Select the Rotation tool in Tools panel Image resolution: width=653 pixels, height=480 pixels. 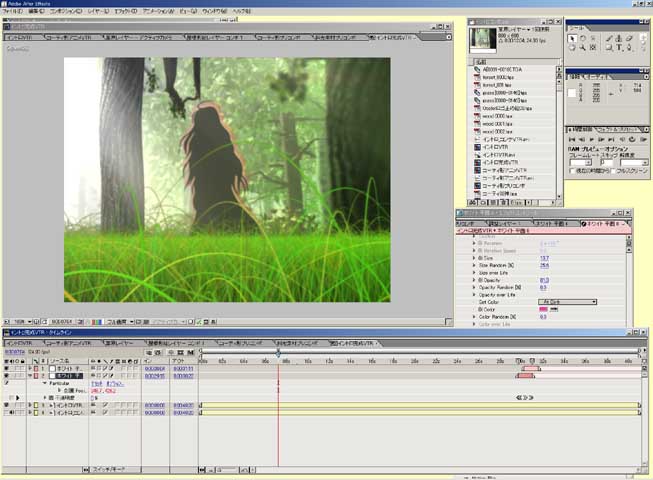[x=583, y=38]
